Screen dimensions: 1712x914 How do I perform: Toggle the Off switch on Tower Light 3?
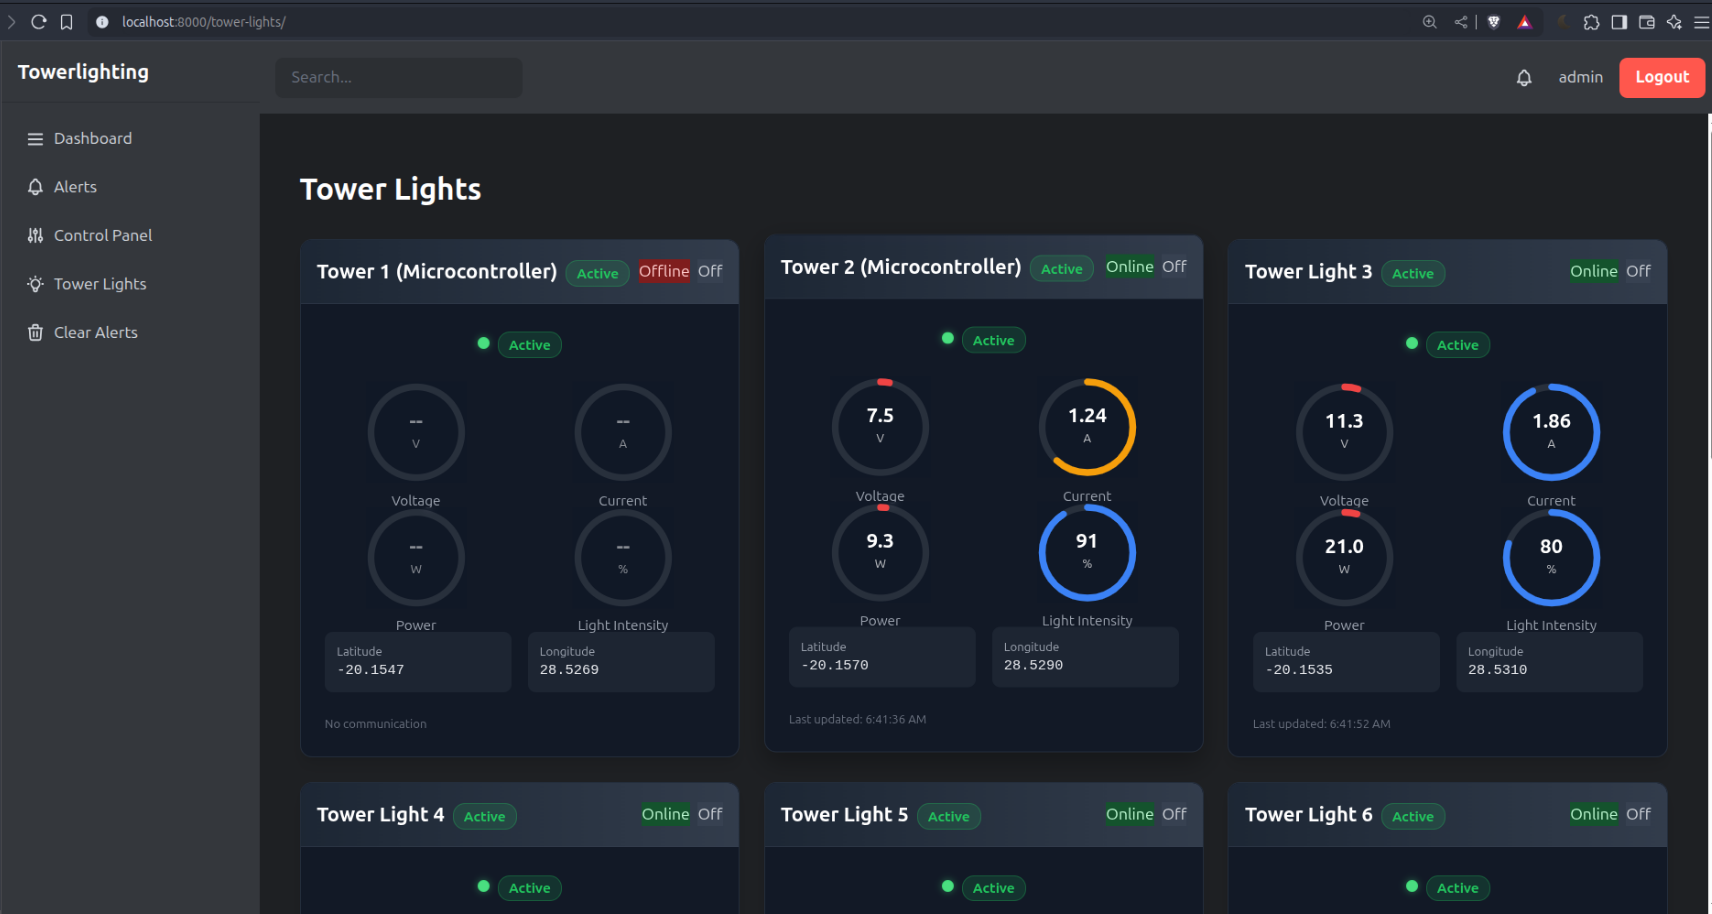(x=1638, y=271)
